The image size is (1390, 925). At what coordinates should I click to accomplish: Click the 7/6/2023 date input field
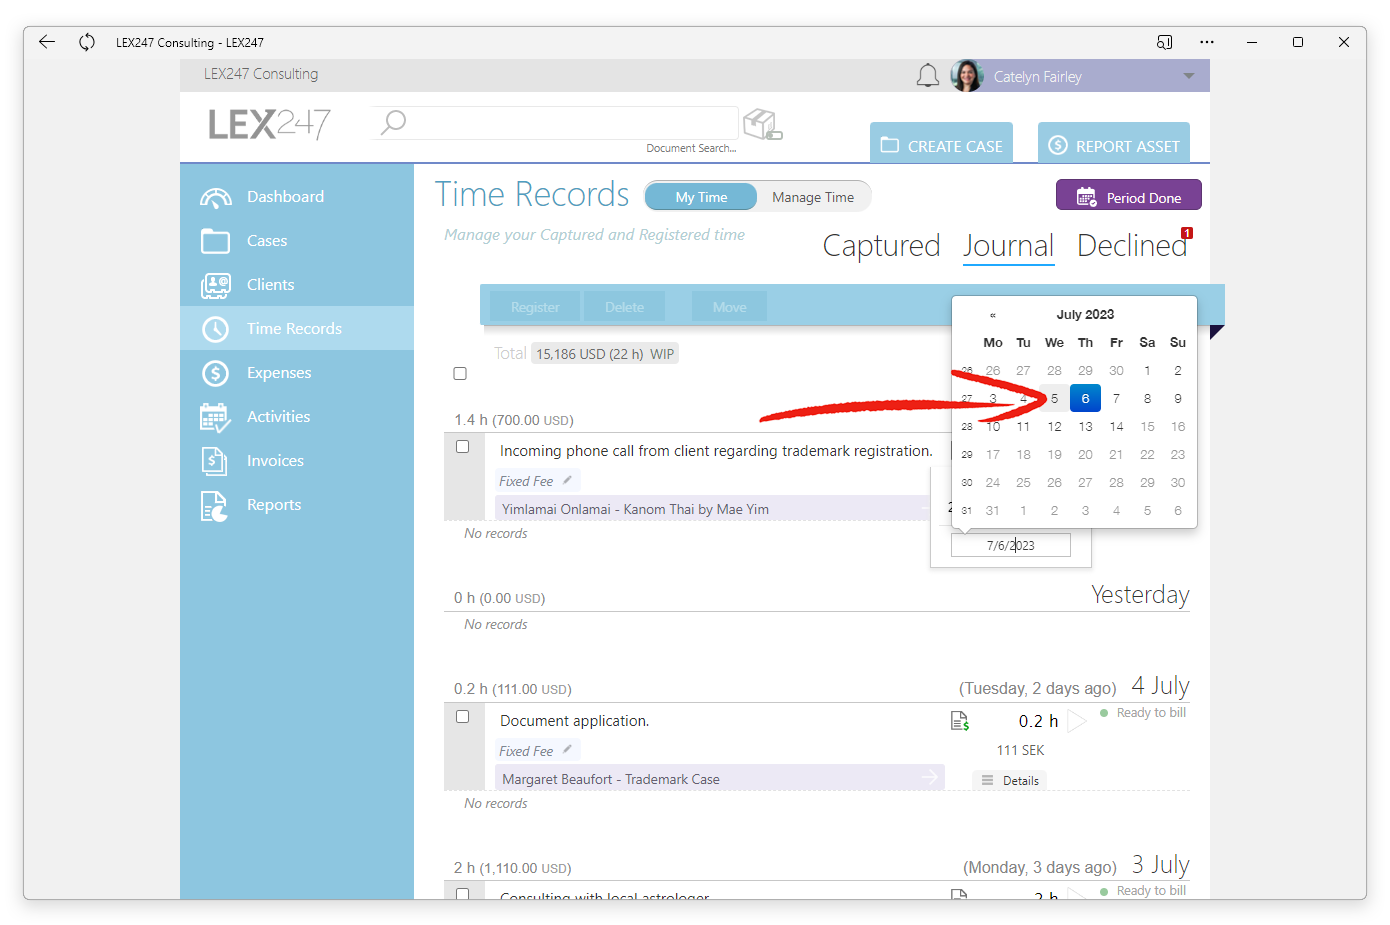[1011, 545]
